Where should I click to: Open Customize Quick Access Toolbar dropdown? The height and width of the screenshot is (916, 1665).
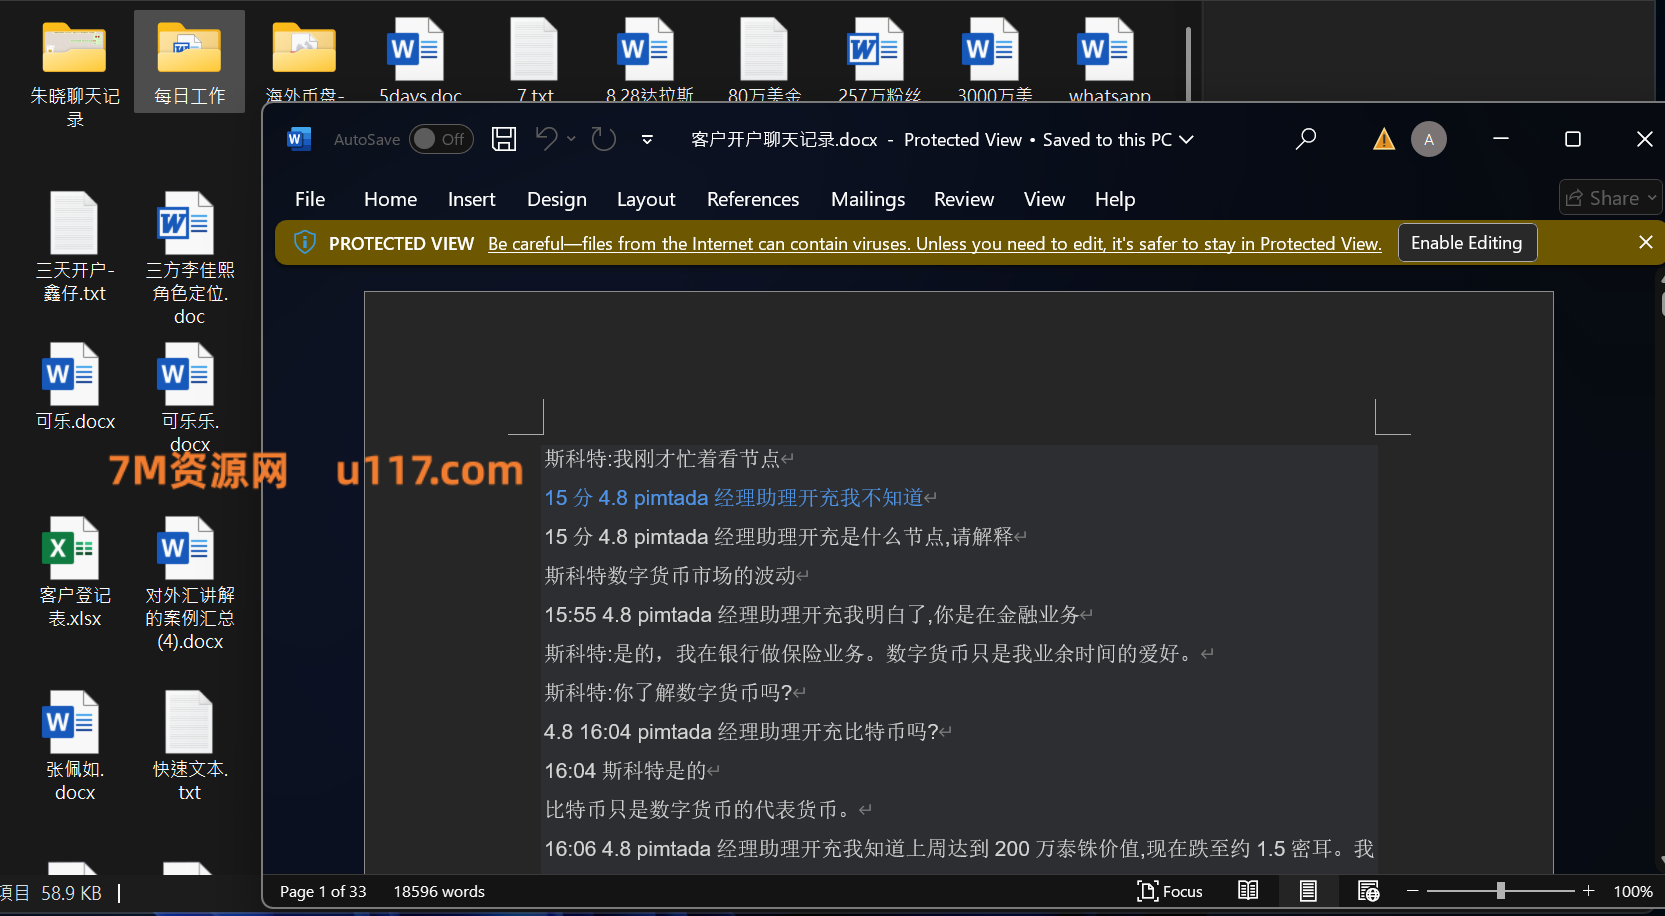[x=647, y=139]
